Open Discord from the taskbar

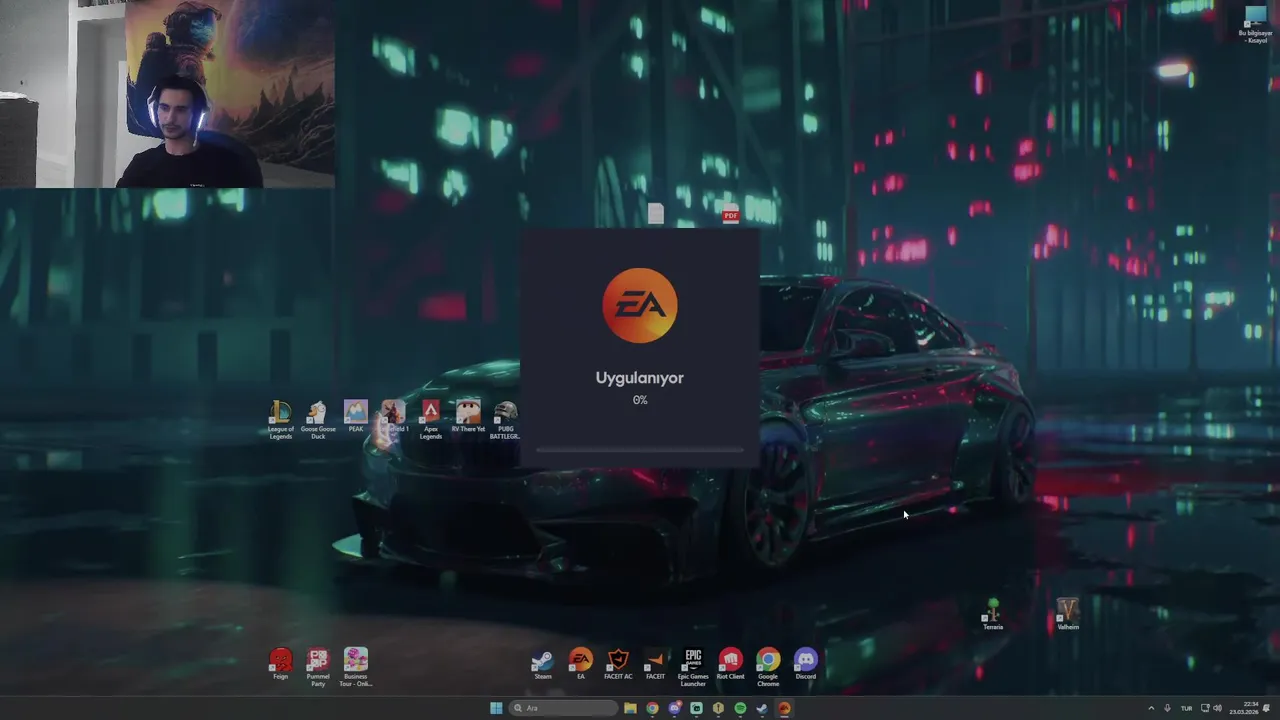pos(675,708)
